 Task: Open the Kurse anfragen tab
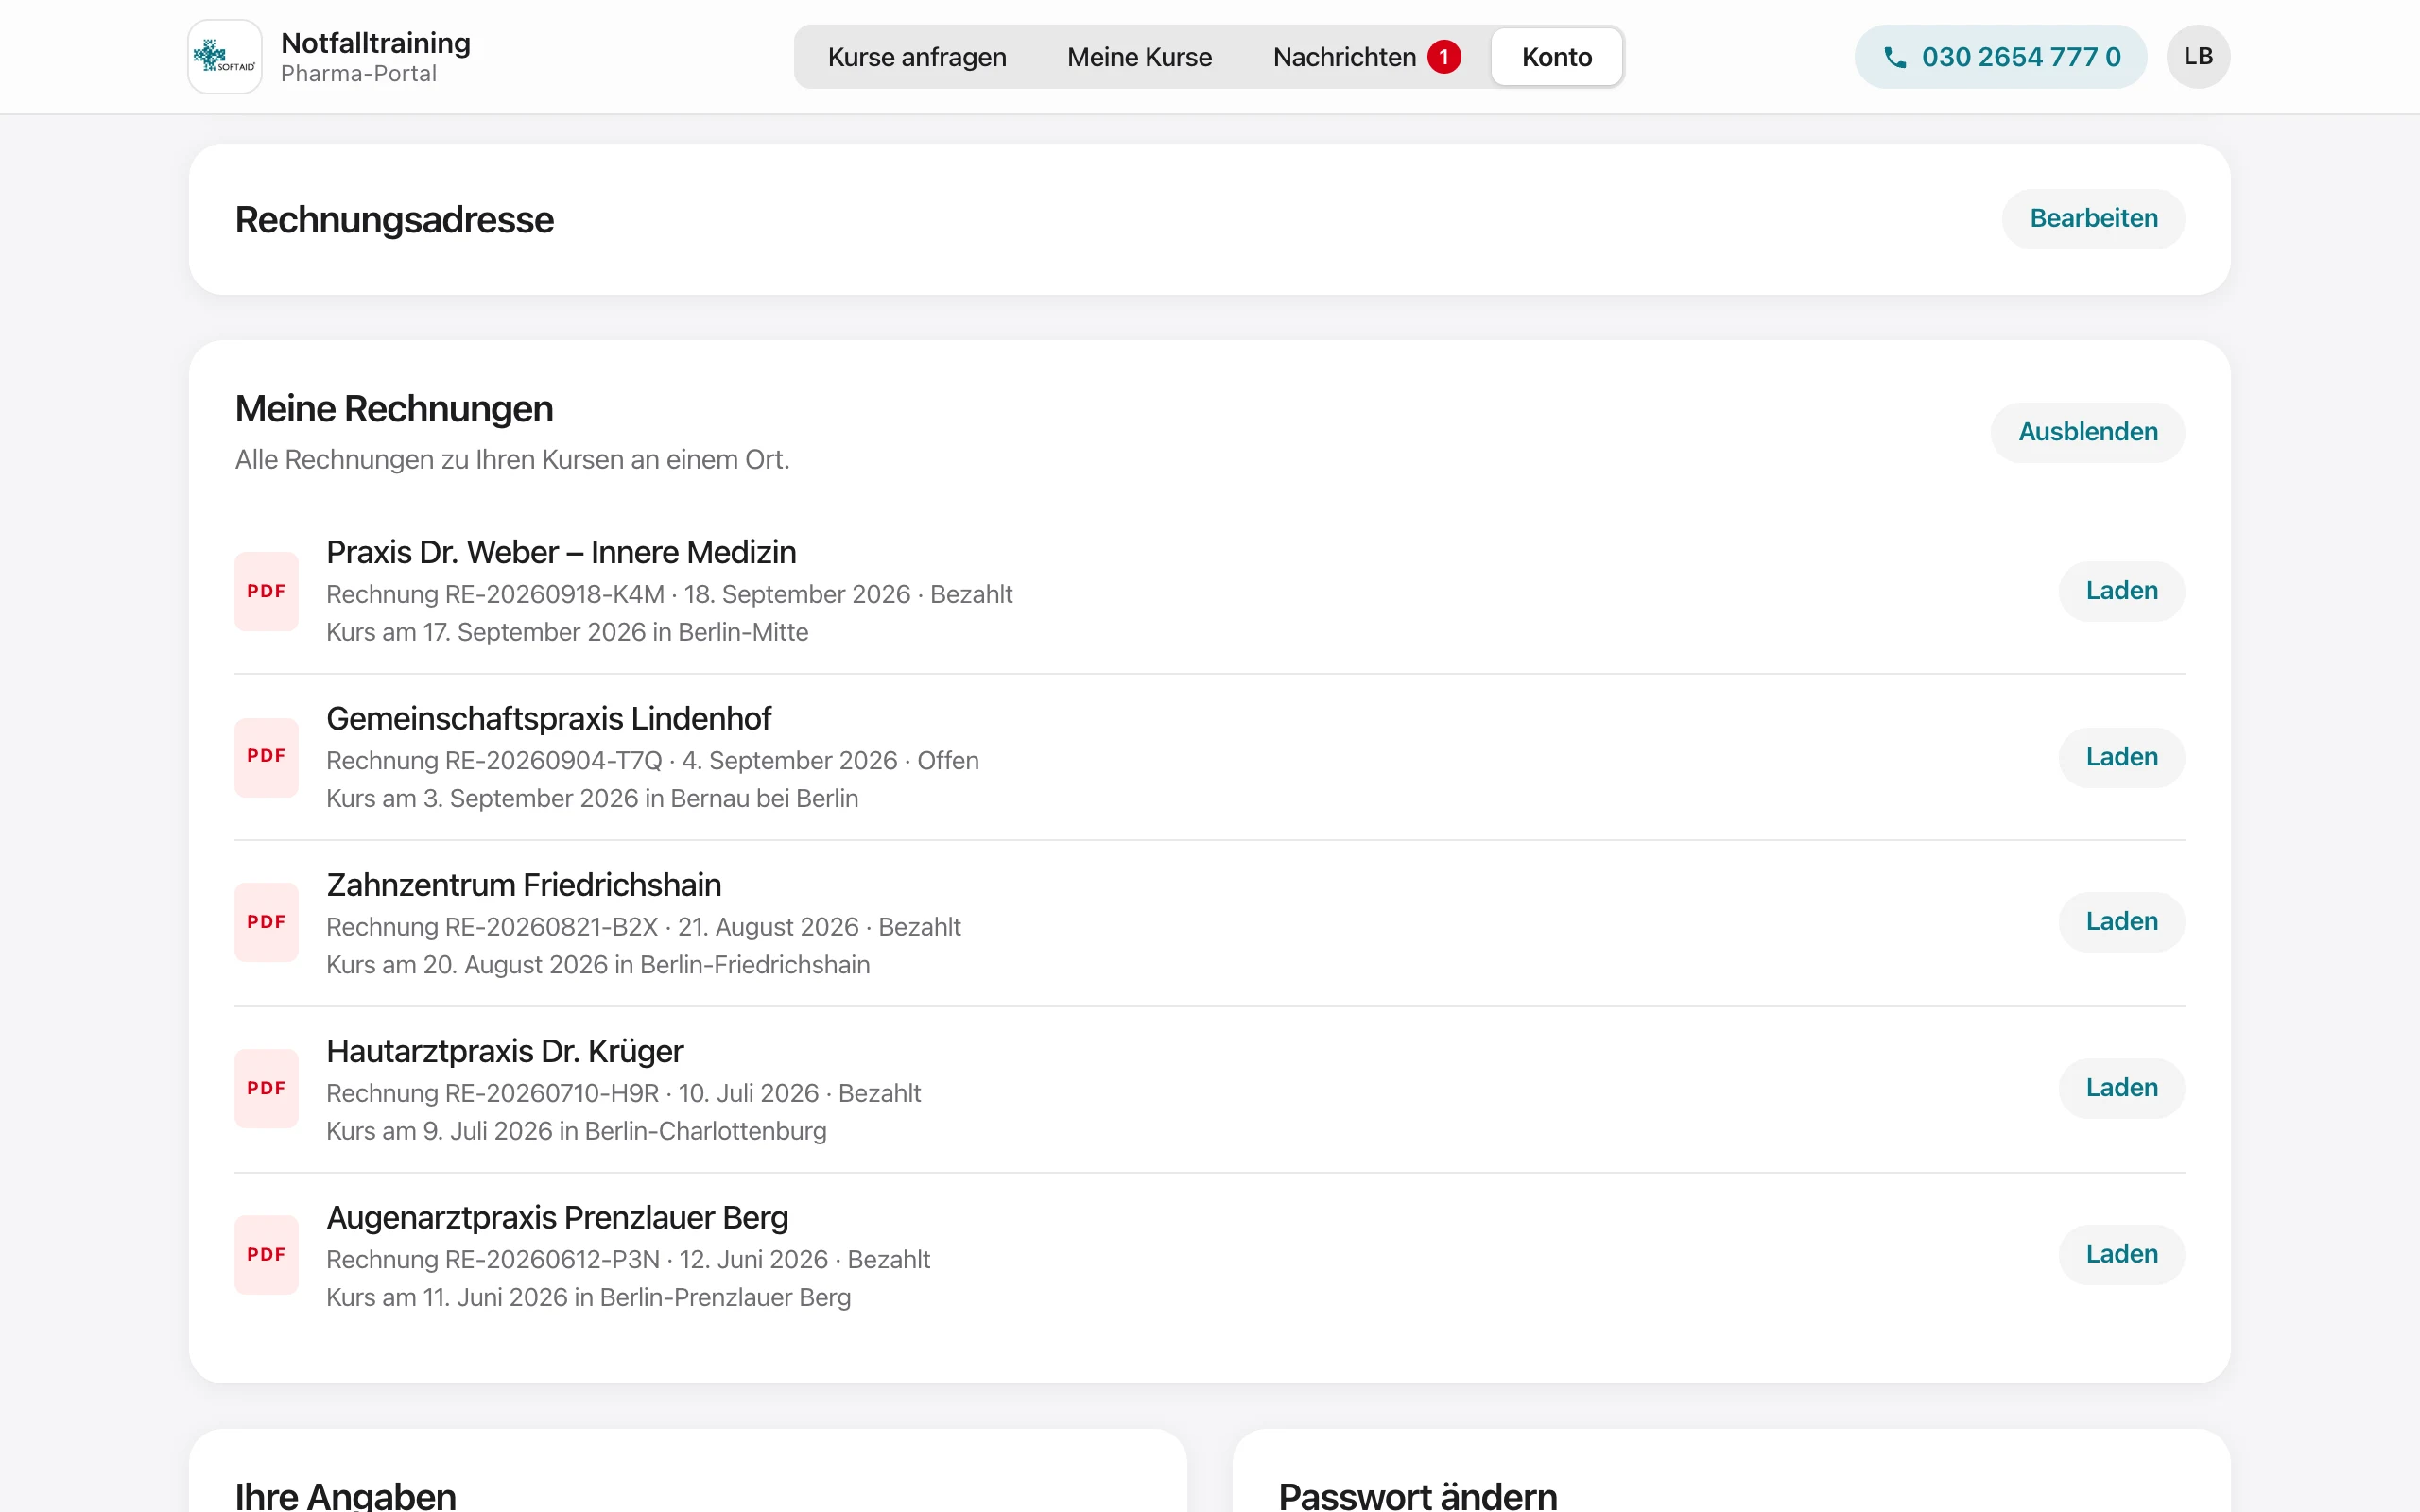pos(917,57)
